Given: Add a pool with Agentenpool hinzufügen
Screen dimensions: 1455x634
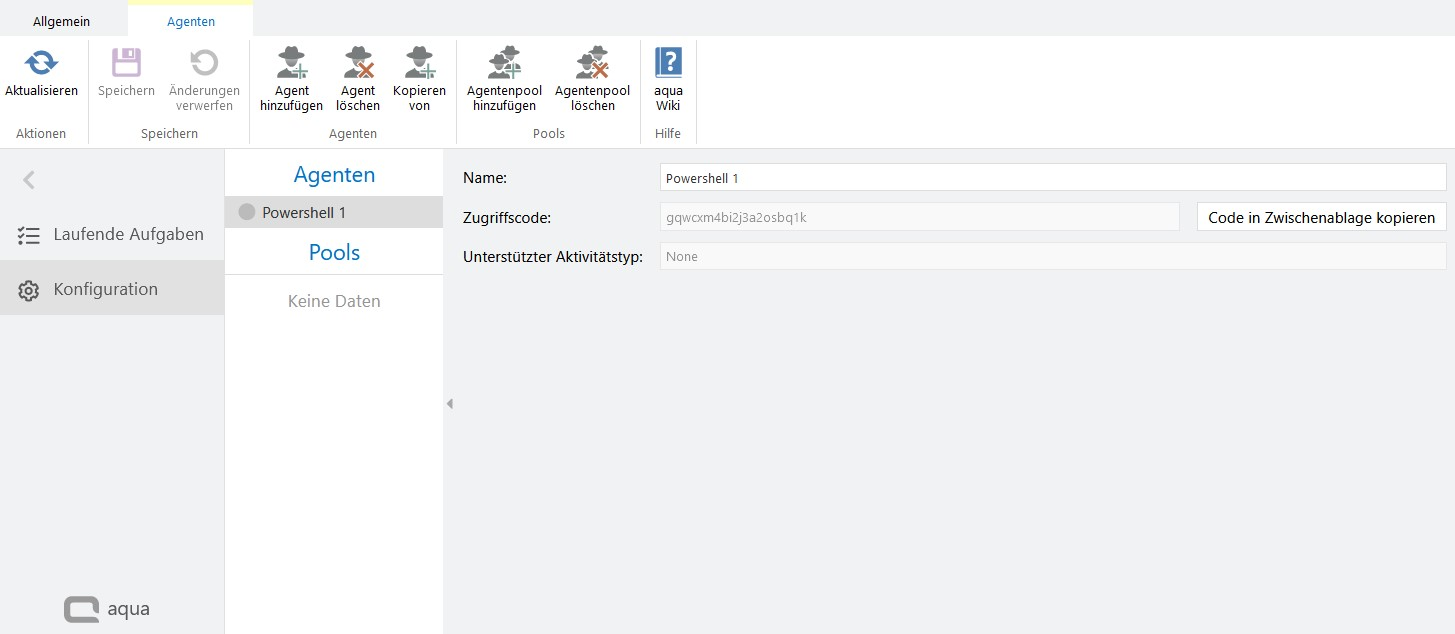Looking at the screenshot, I should (504, 64).
